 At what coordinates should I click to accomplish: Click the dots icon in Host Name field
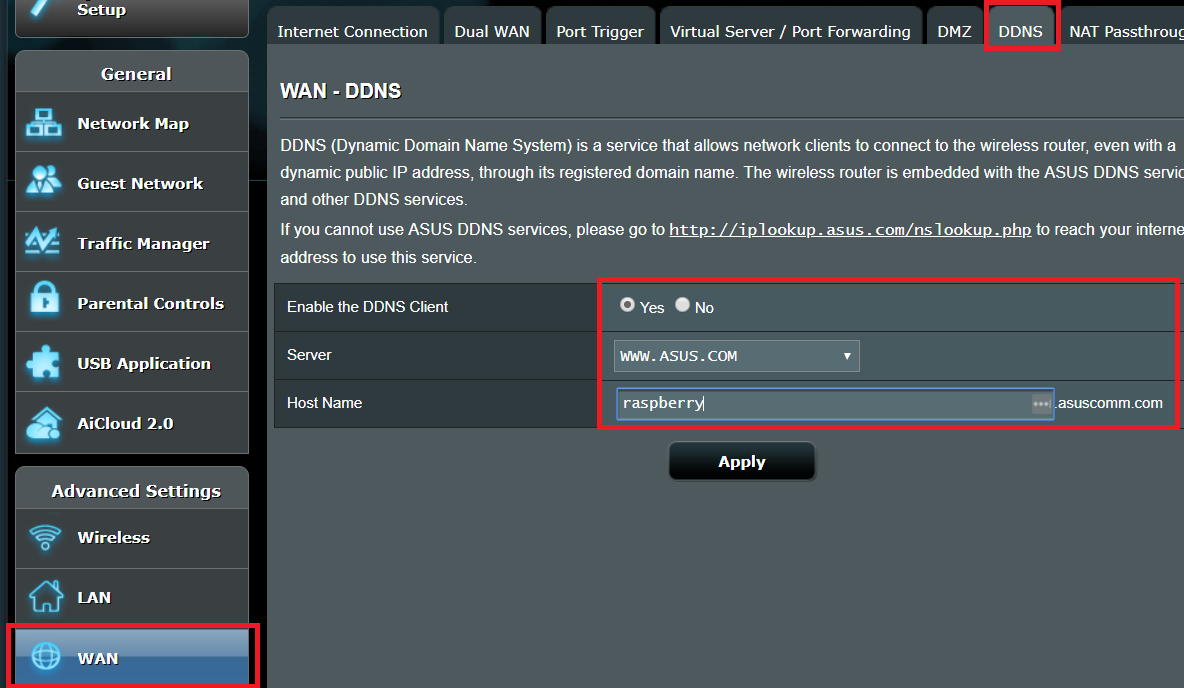[x=1041, y=403]
